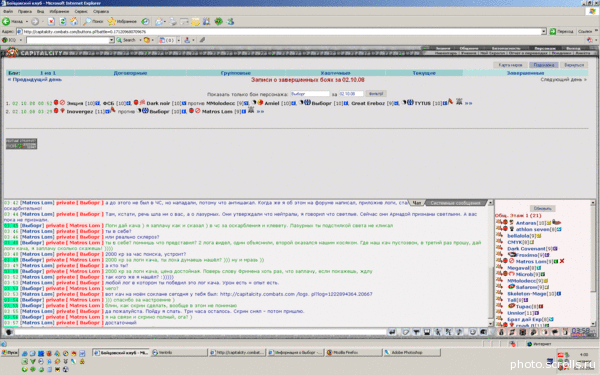Screen dimensions: 600x375
Task: Click the private message icon next to Antares
Action: tap(499, 222)
